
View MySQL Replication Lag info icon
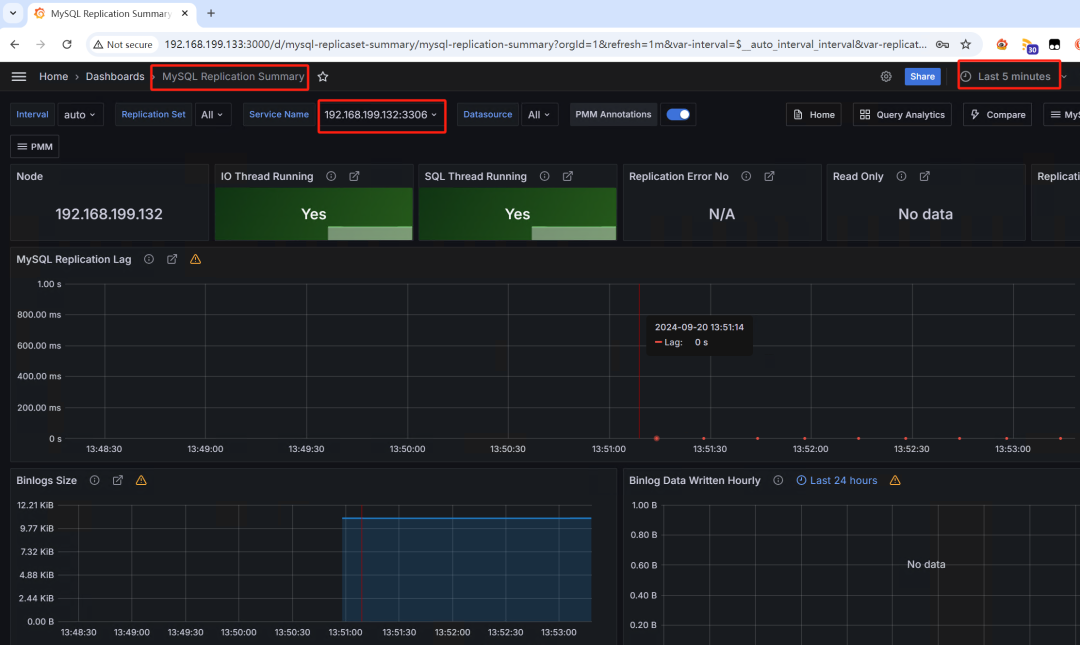coord(149,259)
